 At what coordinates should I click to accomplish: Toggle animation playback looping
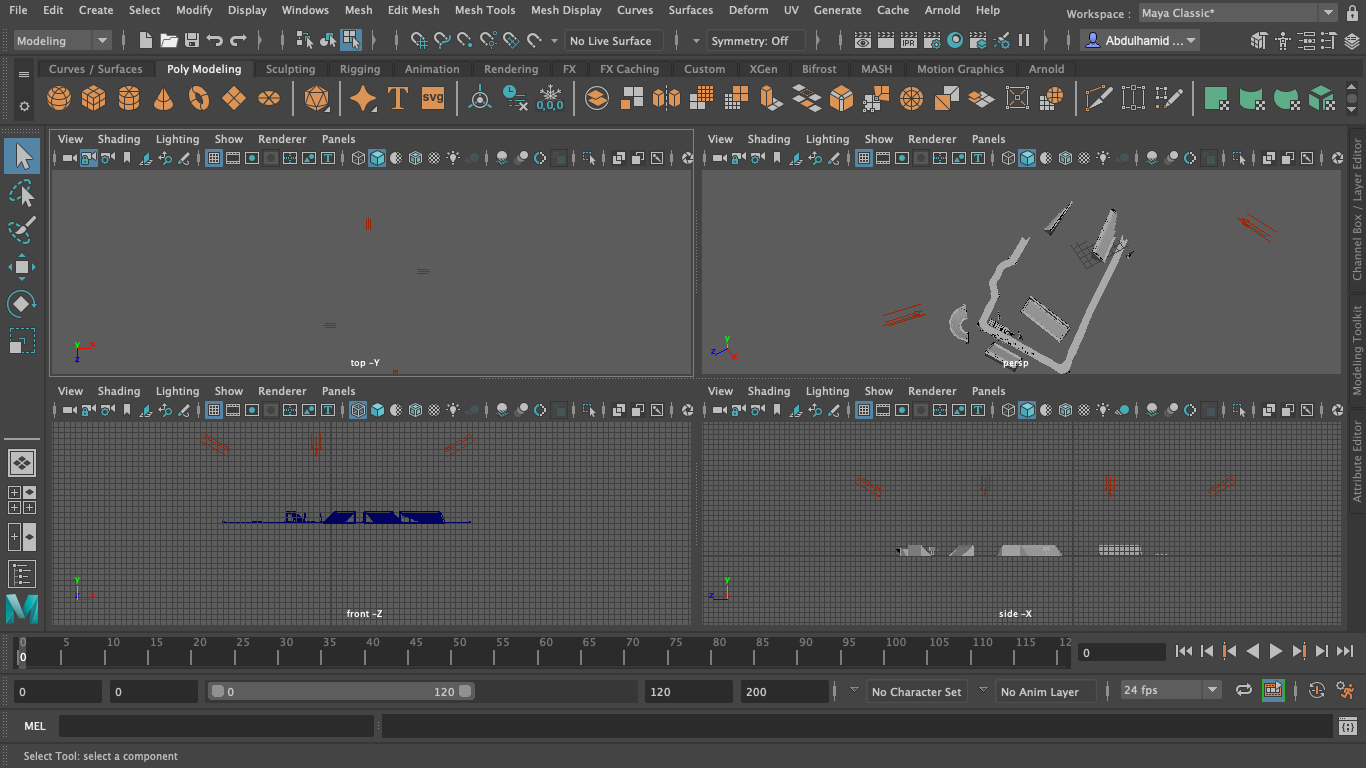[1242, 690]
